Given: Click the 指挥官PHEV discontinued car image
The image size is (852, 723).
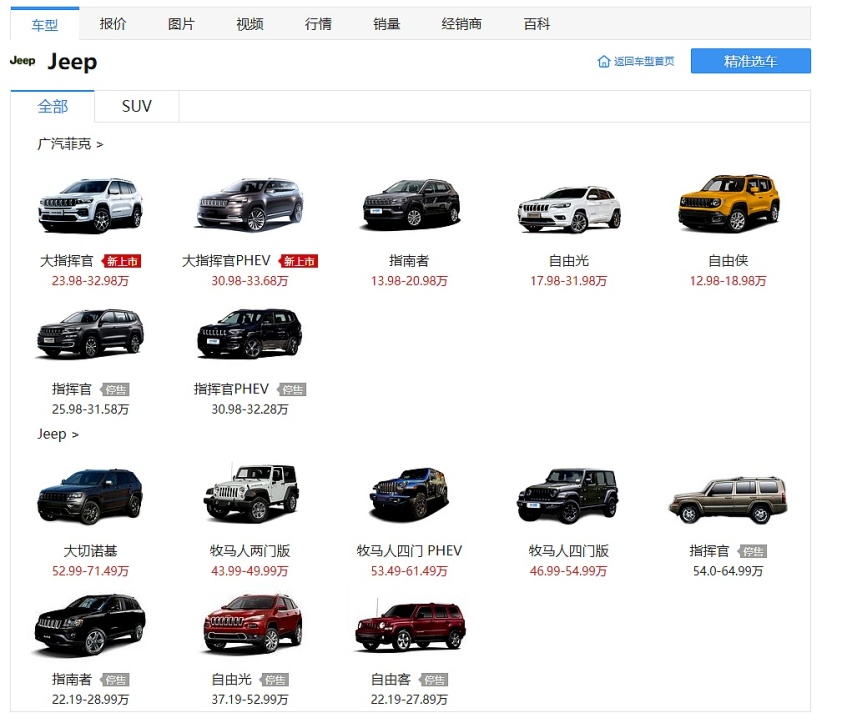Looking at the screenshot, I should (249, 333).
